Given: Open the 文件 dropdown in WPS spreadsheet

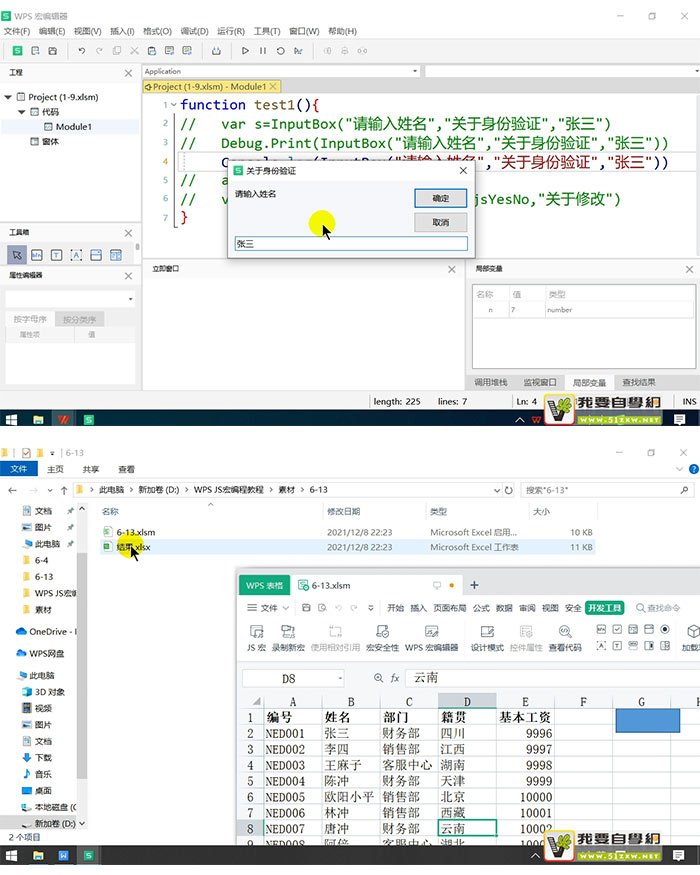Looking at the screenshot, I should tap(268, 608).
